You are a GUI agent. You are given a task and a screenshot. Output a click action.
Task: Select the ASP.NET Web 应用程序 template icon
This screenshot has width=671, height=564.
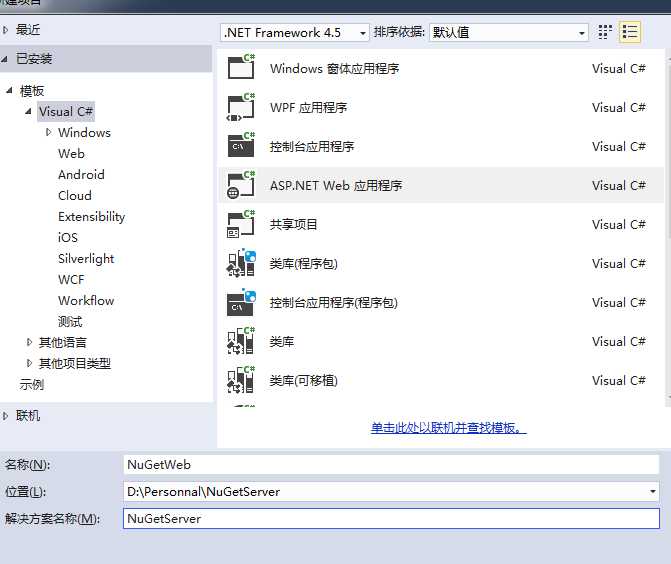(241, 185)
